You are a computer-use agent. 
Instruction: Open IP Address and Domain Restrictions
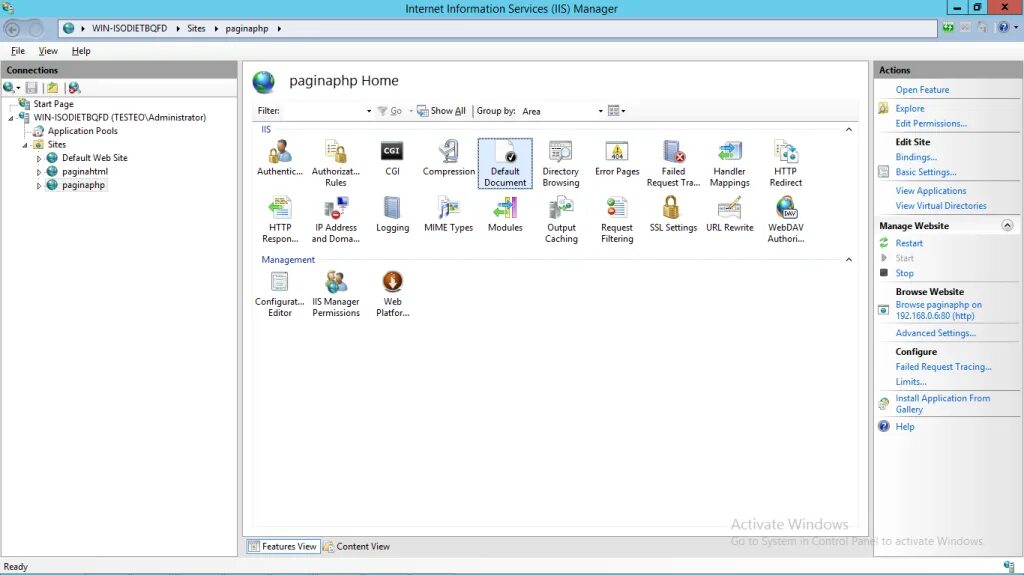[336, 220]
